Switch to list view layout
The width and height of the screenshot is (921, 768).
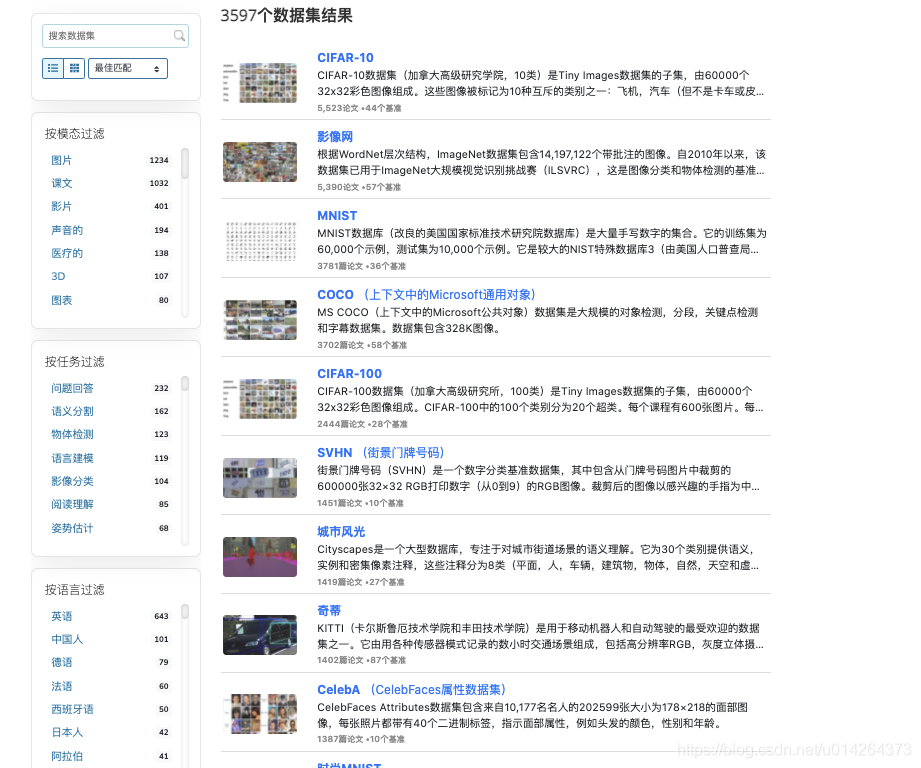(53, 68)
